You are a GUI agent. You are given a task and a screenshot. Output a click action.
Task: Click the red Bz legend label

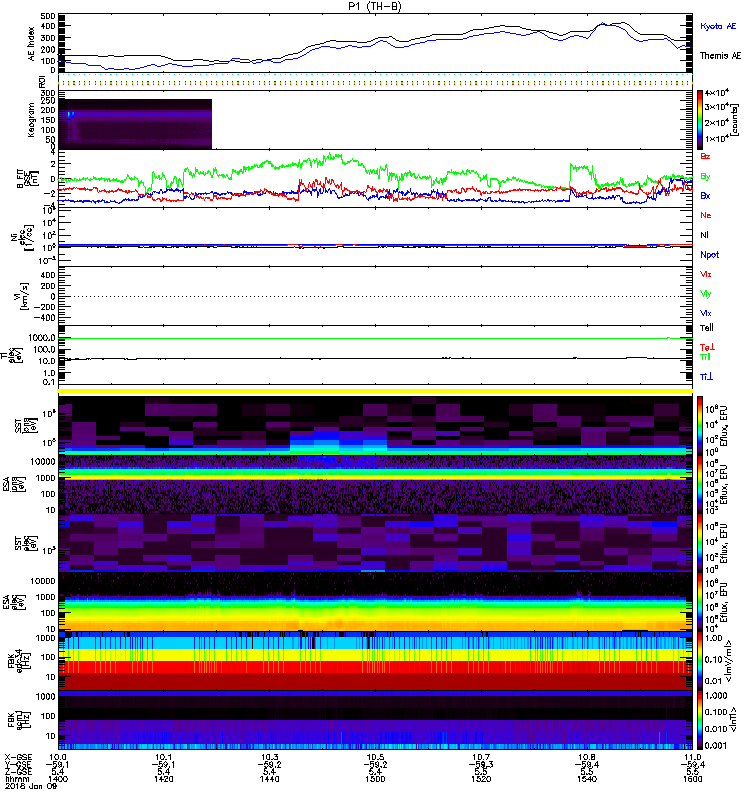click(705, 156)
